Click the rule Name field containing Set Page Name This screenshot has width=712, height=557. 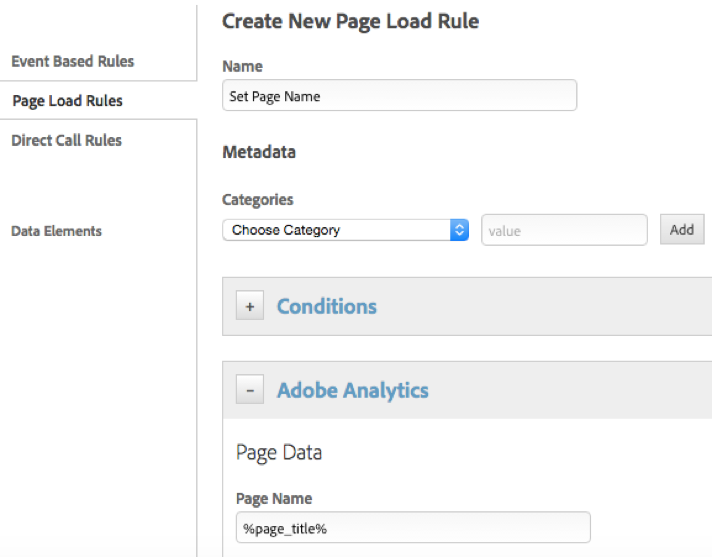point(399,96)
